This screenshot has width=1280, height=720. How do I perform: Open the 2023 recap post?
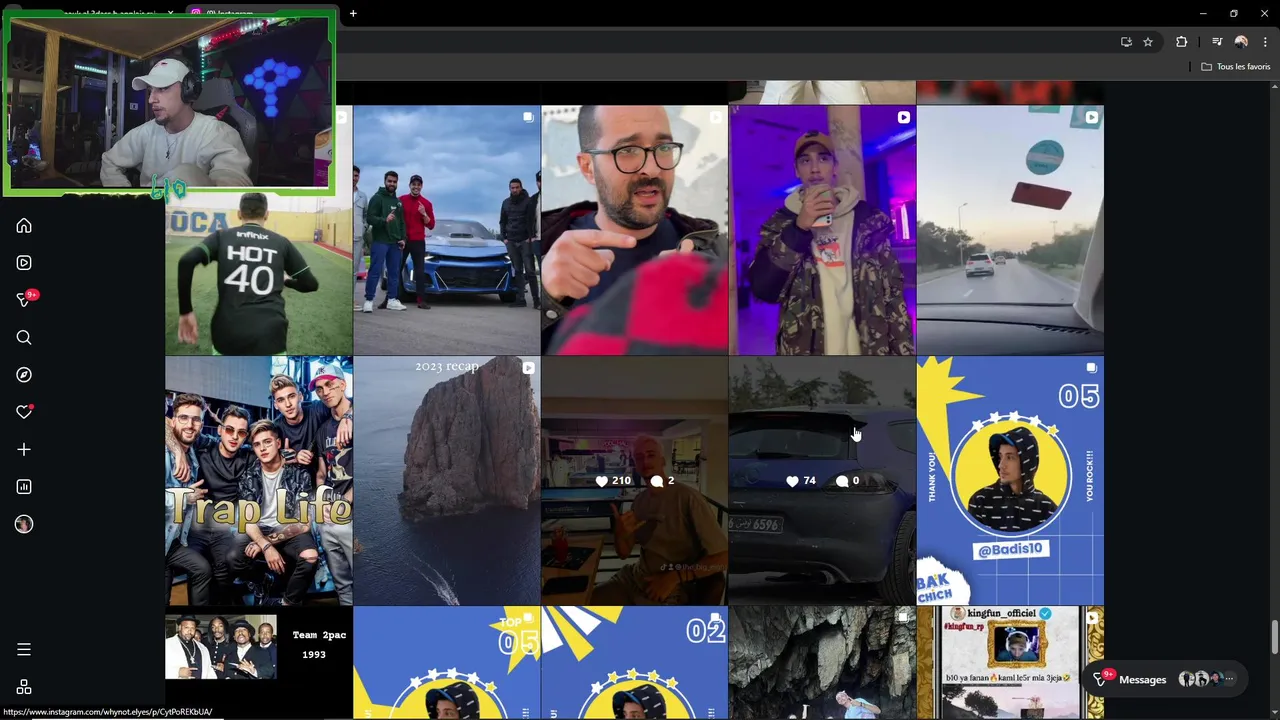447,481
